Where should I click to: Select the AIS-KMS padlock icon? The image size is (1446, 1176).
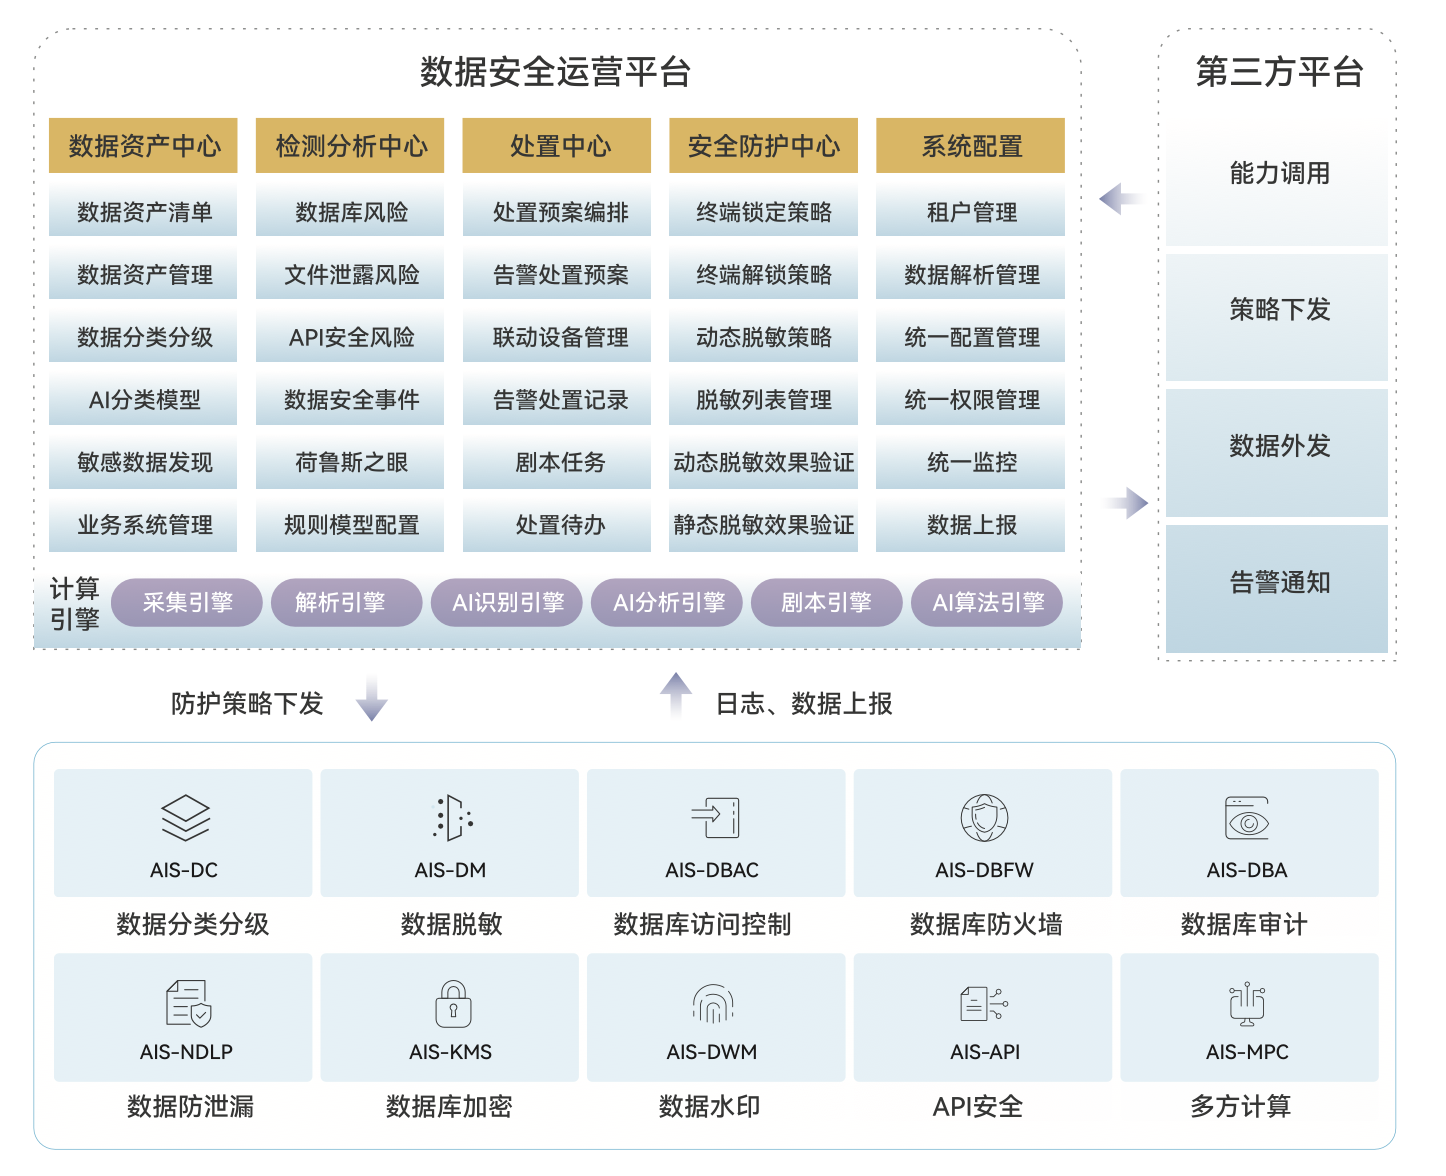point(453,1003)
